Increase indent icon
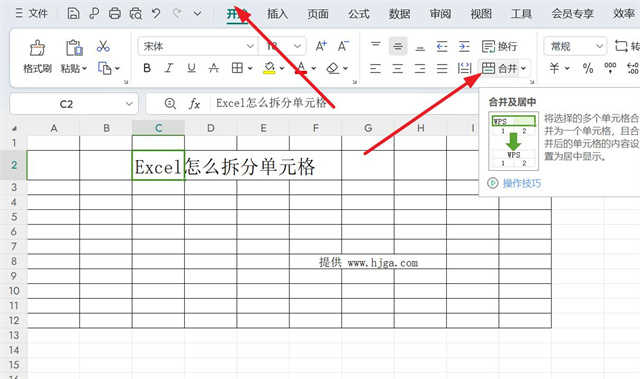Viewport: 640px width, 379px height. pyautogui.click(x=464, y=46)
